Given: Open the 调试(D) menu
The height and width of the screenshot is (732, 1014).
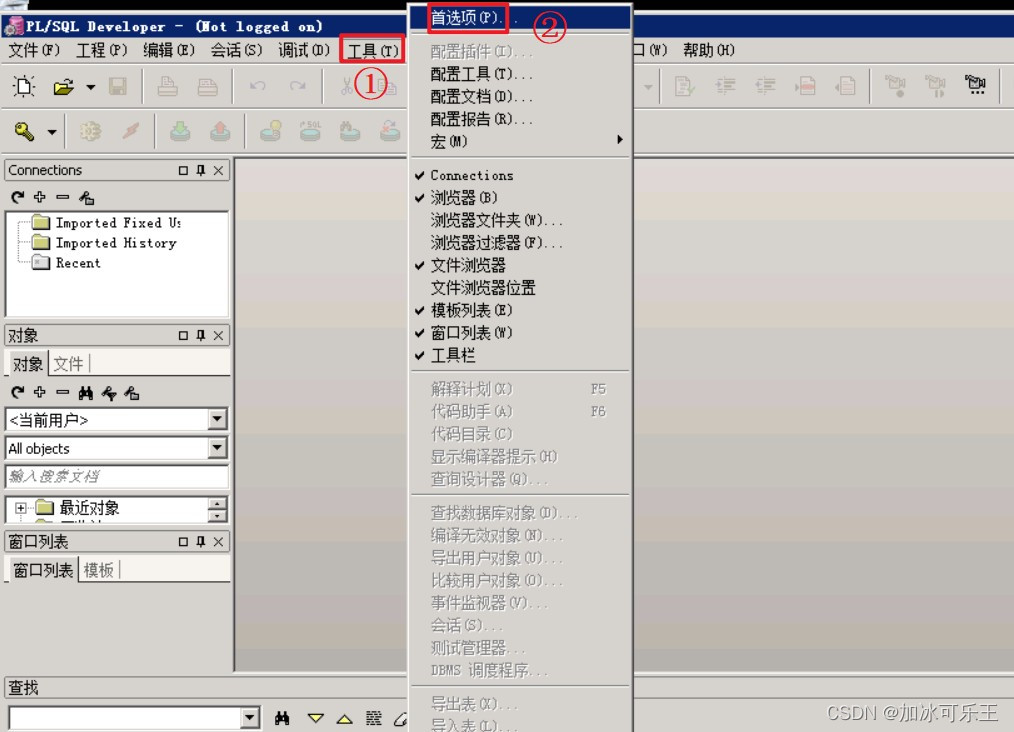Looking at the screenshot, I should (x=303, y=50).
